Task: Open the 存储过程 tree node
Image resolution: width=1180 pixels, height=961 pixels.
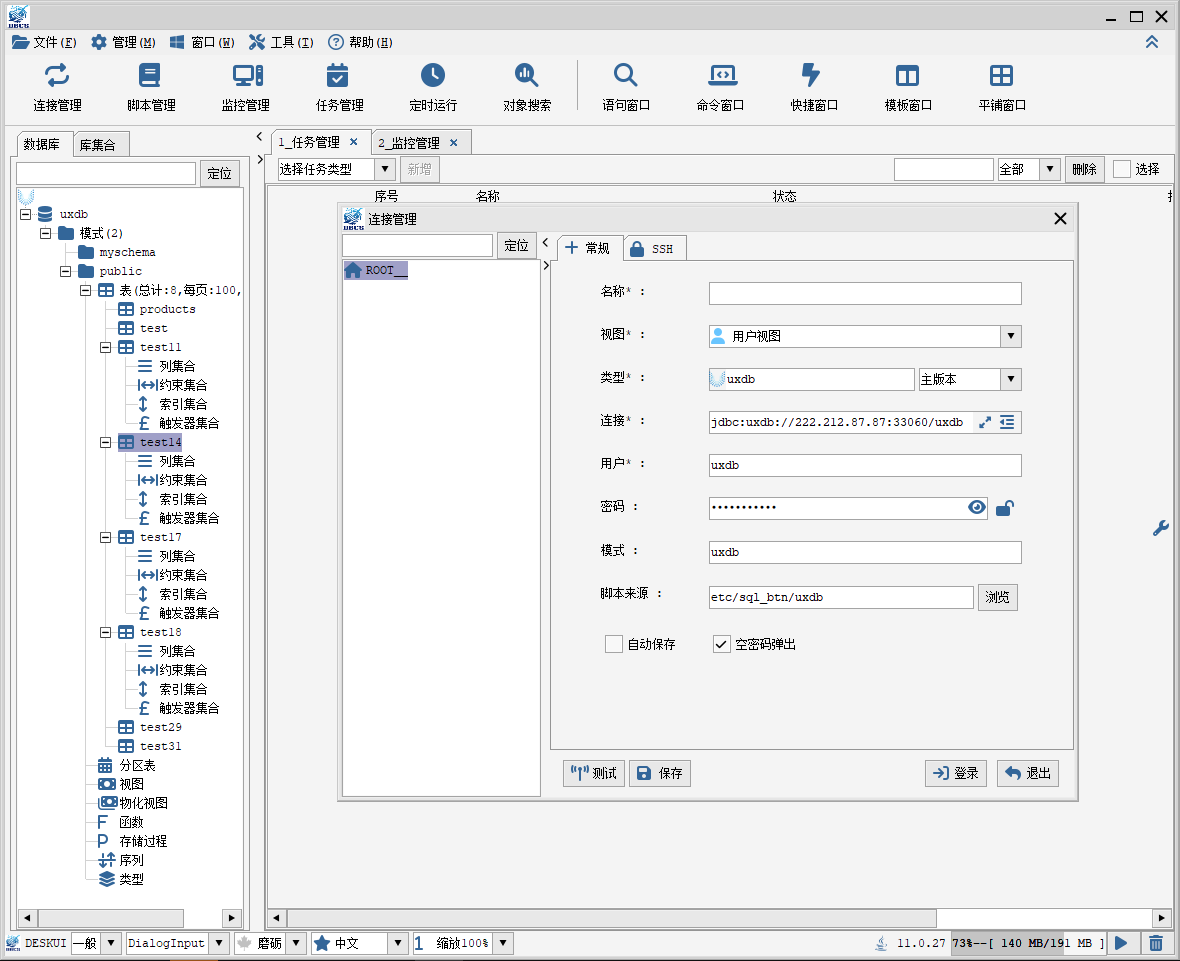Action: click(132, 841)
